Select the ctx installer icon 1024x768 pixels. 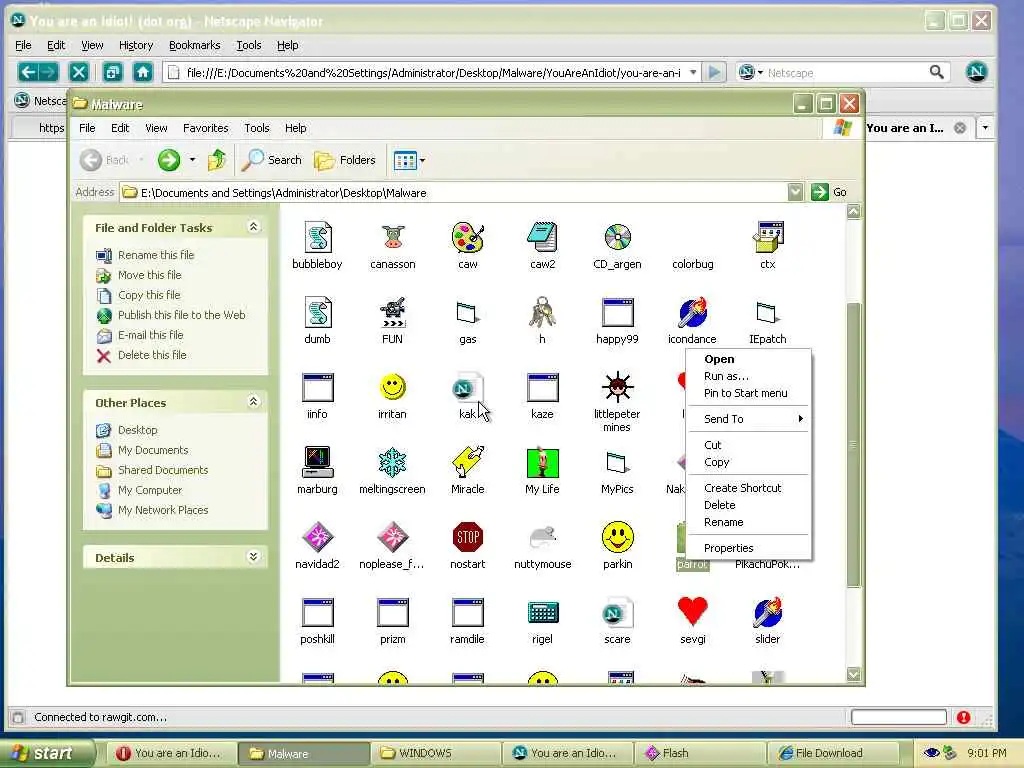coord(768,238)
